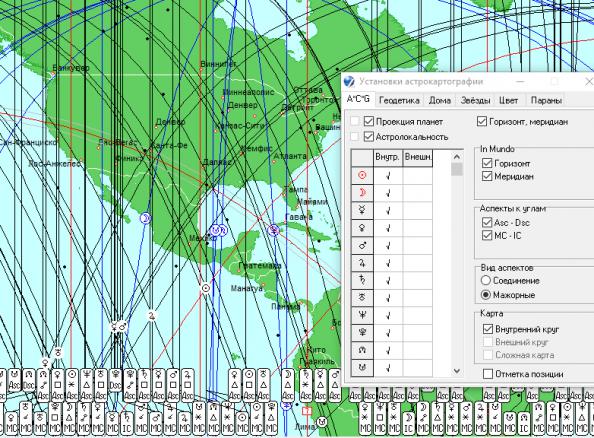Click the Moon symbol in planet list

[x=362, y=193]
